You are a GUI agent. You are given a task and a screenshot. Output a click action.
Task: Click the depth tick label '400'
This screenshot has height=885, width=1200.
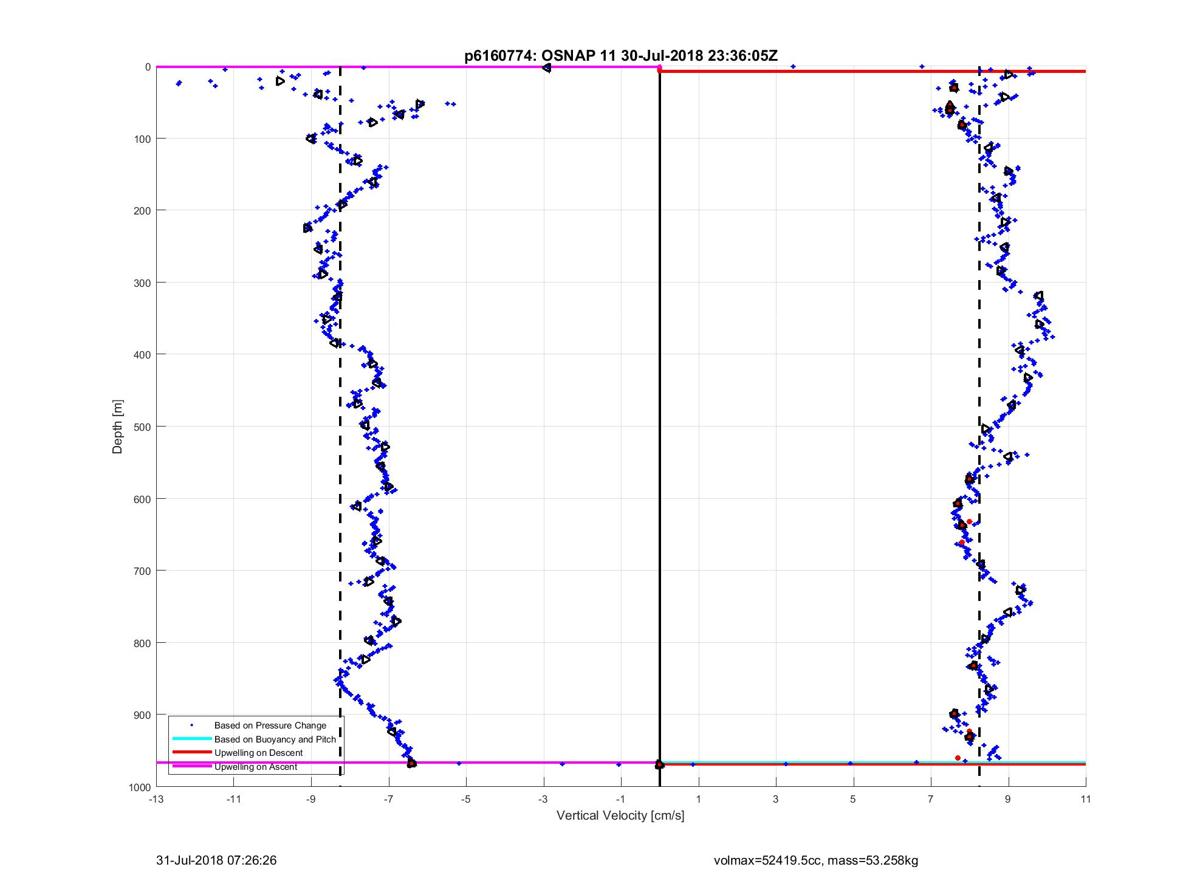[142, 355]
